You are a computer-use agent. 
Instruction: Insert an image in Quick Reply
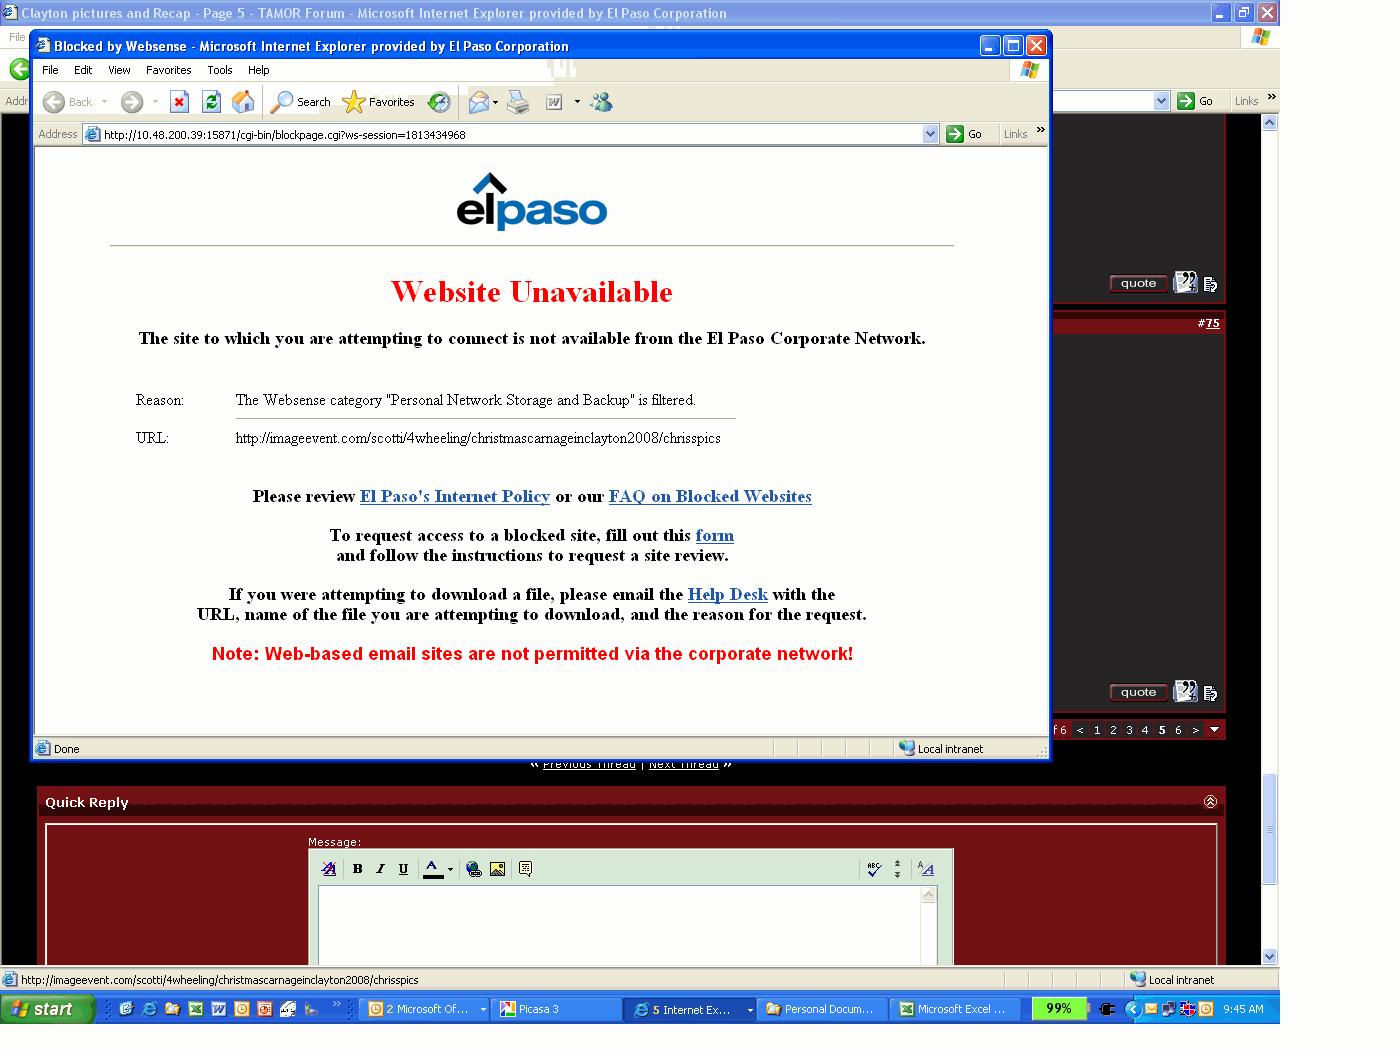point(497,869)
